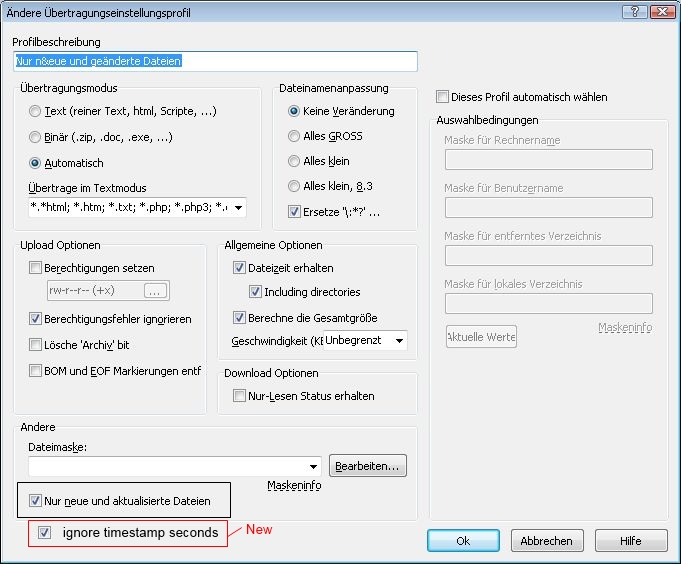The width and height of the screenshot is (681, 564).
Task: Uncheck Nur neue und aktualisierte Dateien
Action: pos(36,500)
